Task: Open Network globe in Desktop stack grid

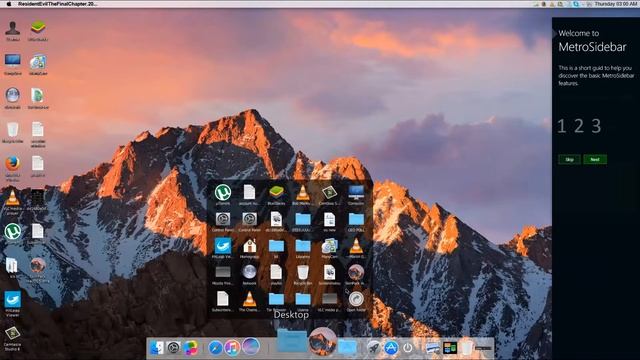Action: [249, 272]
